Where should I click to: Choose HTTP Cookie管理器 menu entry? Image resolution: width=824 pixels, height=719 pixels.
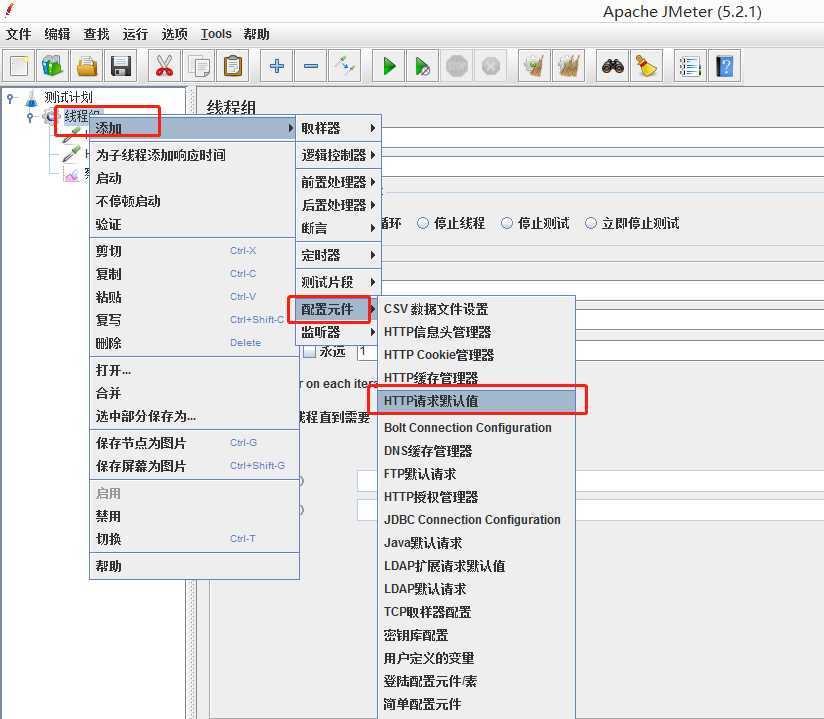point(476,355)
